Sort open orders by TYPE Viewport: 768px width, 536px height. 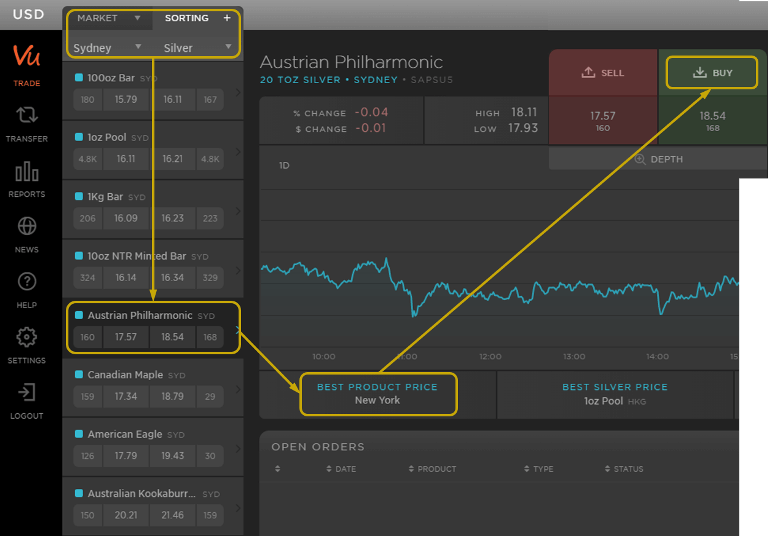coord(539,469)
